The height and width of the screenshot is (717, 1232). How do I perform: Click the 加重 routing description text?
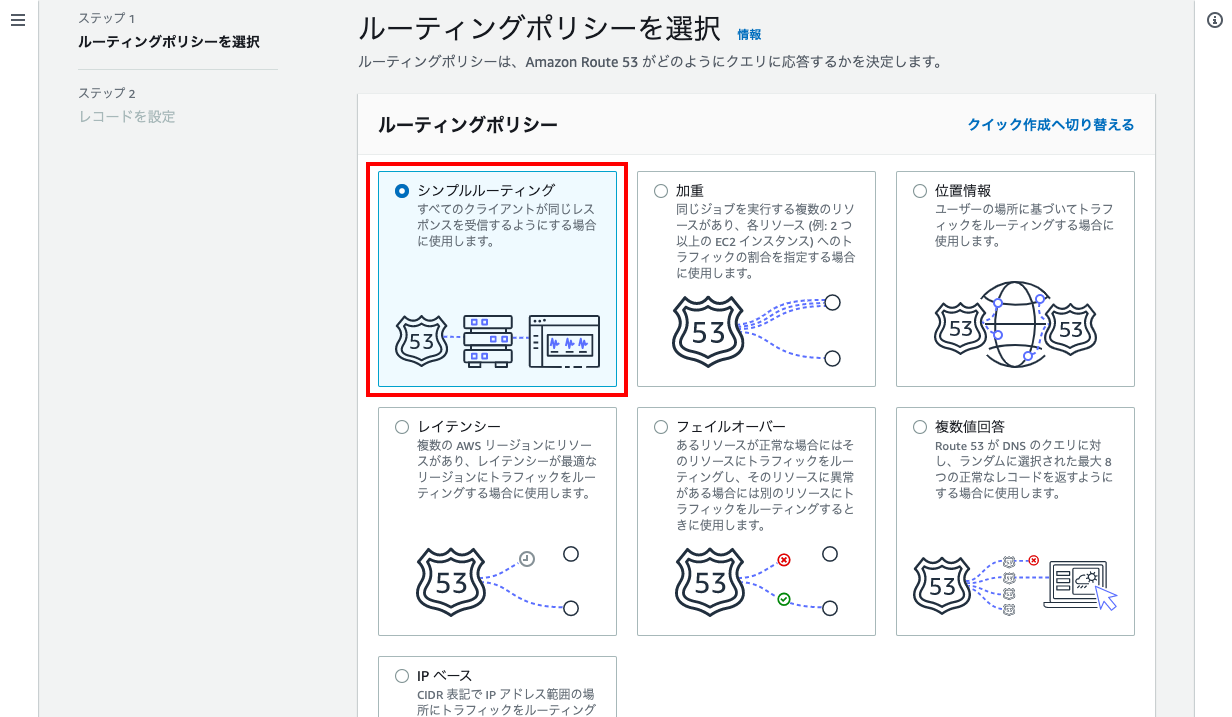point(765,241)
